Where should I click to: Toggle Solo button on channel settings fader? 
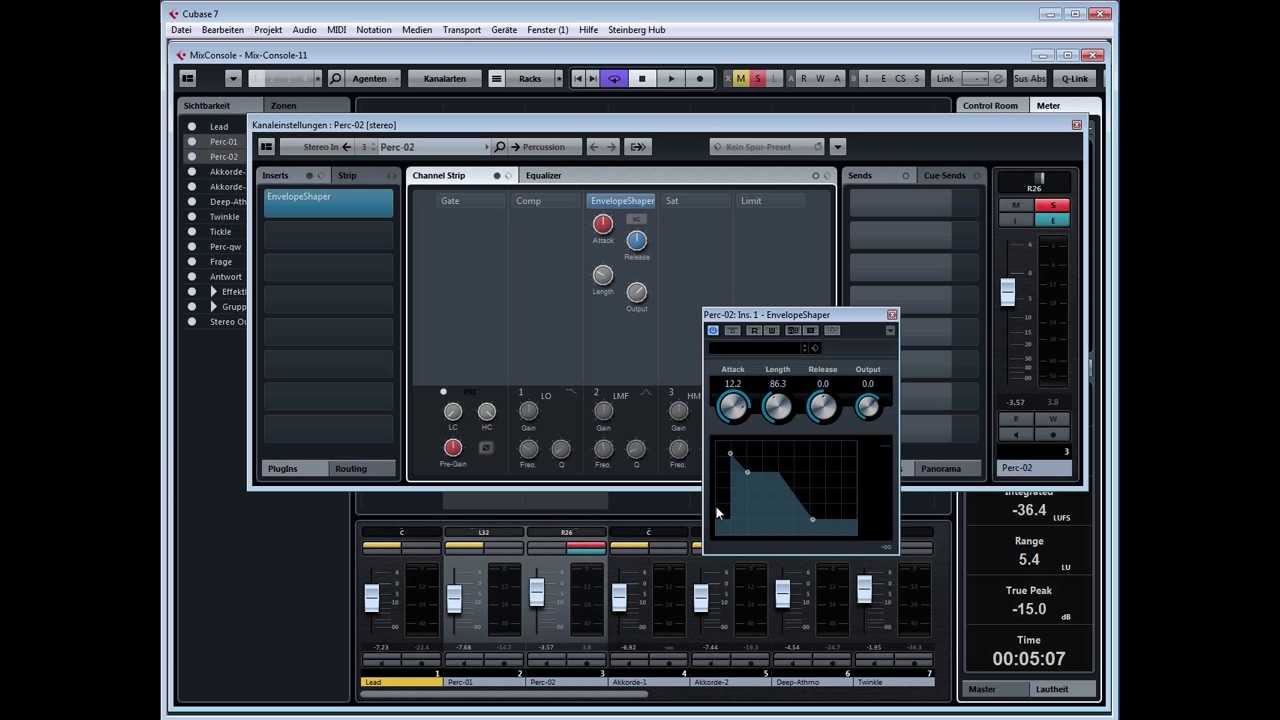click(1052, 206)
